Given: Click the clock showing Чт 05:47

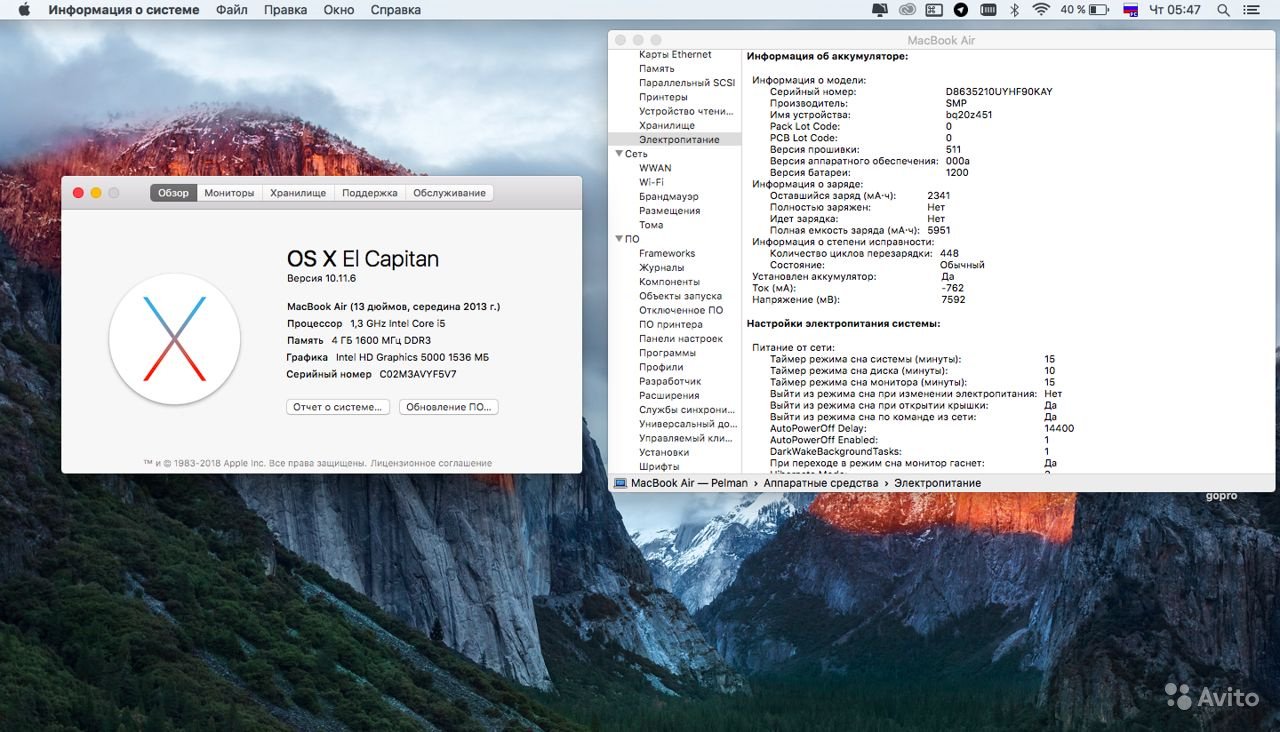Looking at the screenshot, I should click(x=1175, y=10).
